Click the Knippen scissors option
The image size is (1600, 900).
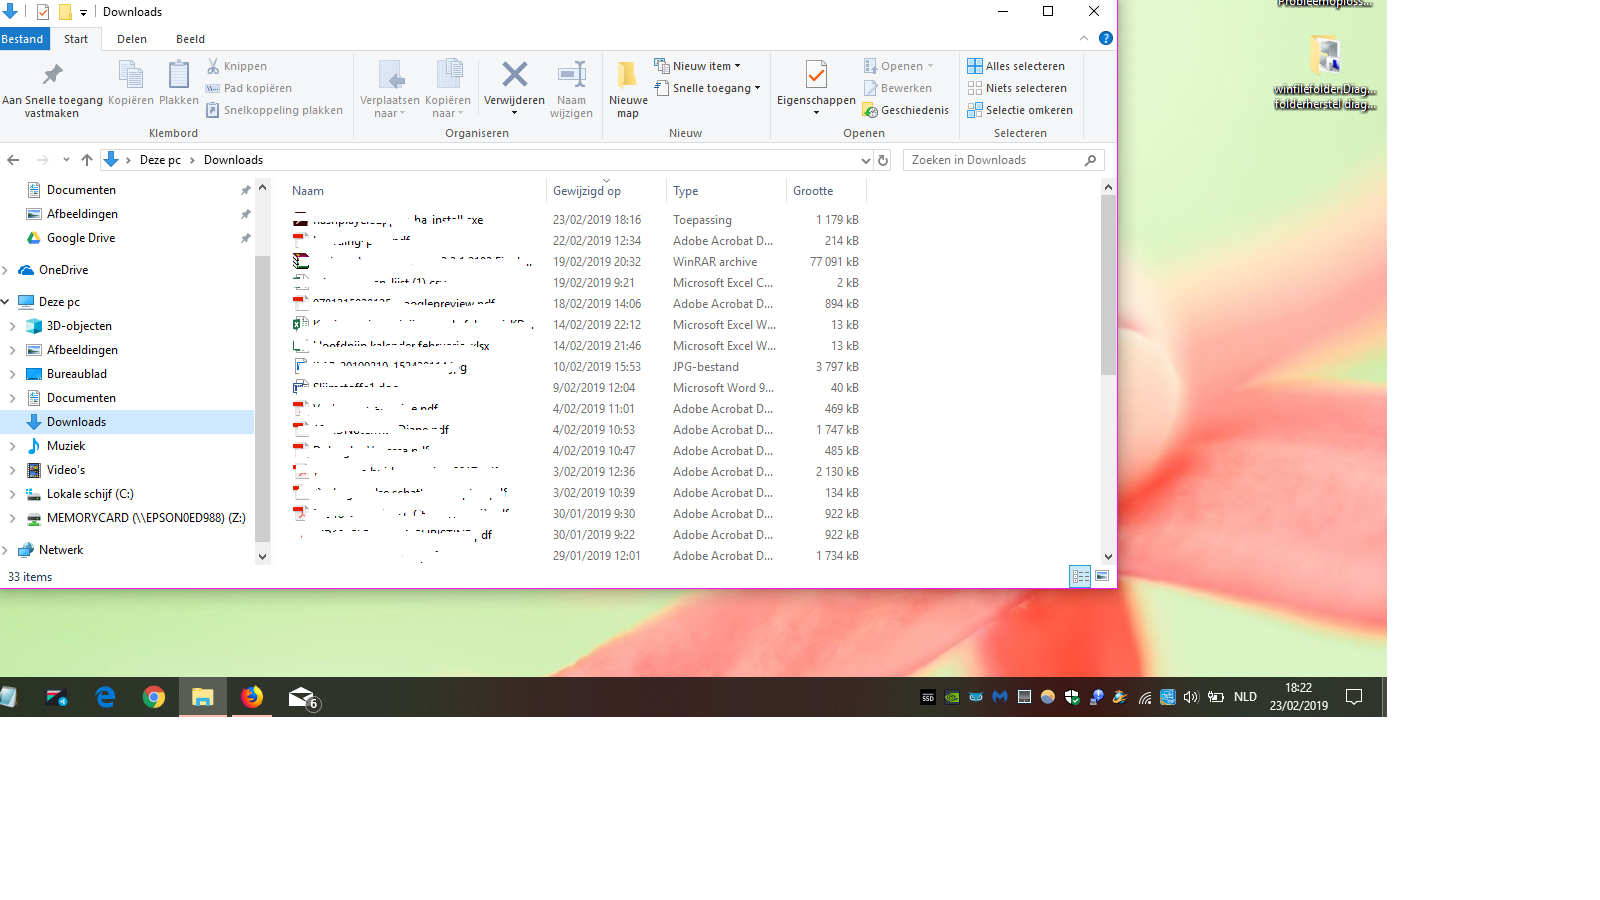[237, 66]
